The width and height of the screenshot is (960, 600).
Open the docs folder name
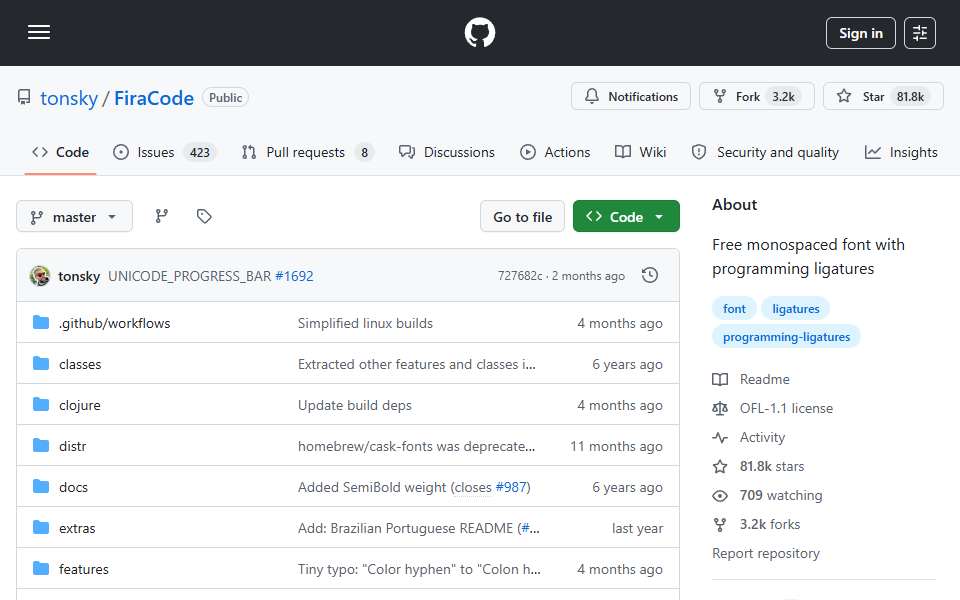tap(73, 487)
